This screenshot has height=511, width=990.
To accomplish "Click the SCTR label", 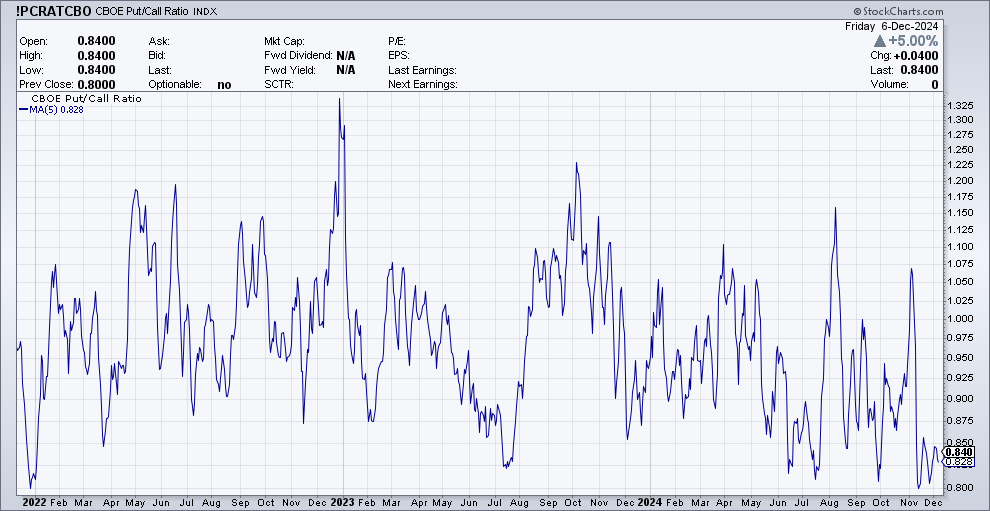I will pyautogui.click(x=278, y=85).
